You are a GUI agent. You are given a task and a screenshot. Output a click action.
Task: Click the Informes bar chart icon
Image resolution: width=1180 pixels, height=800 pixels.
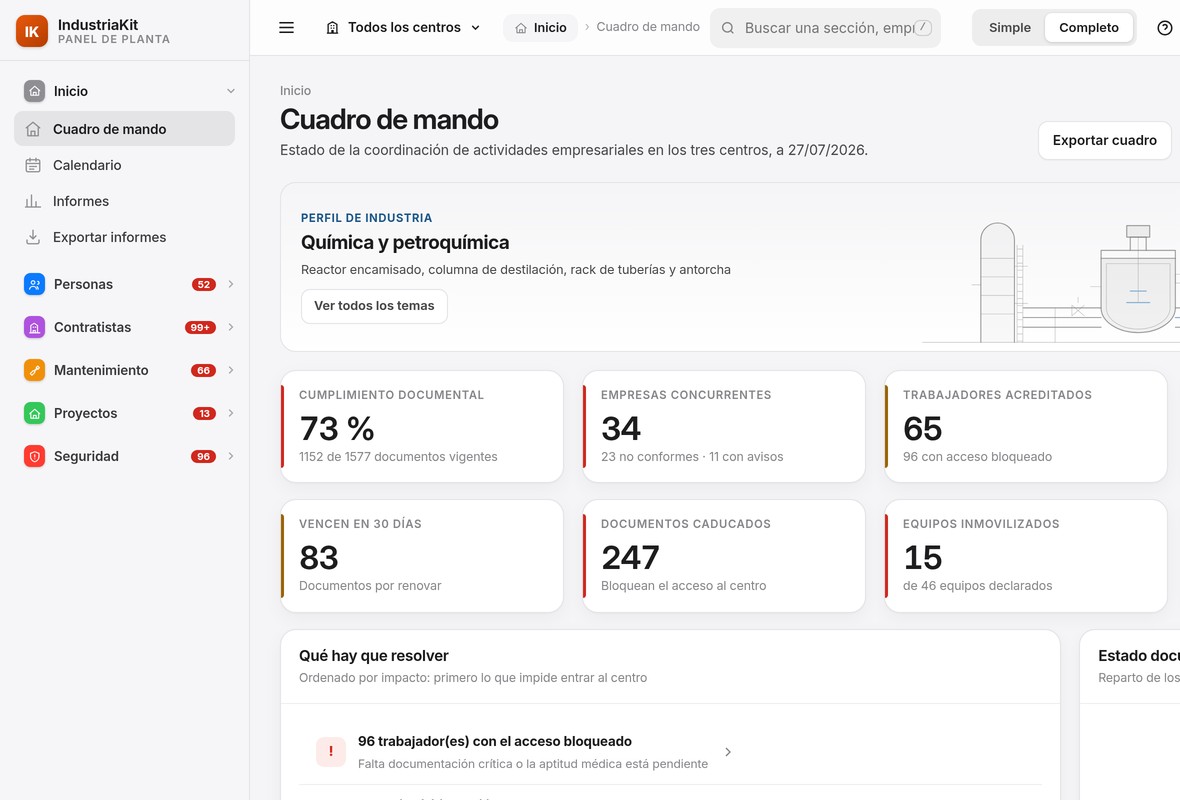tap(33, 201)
